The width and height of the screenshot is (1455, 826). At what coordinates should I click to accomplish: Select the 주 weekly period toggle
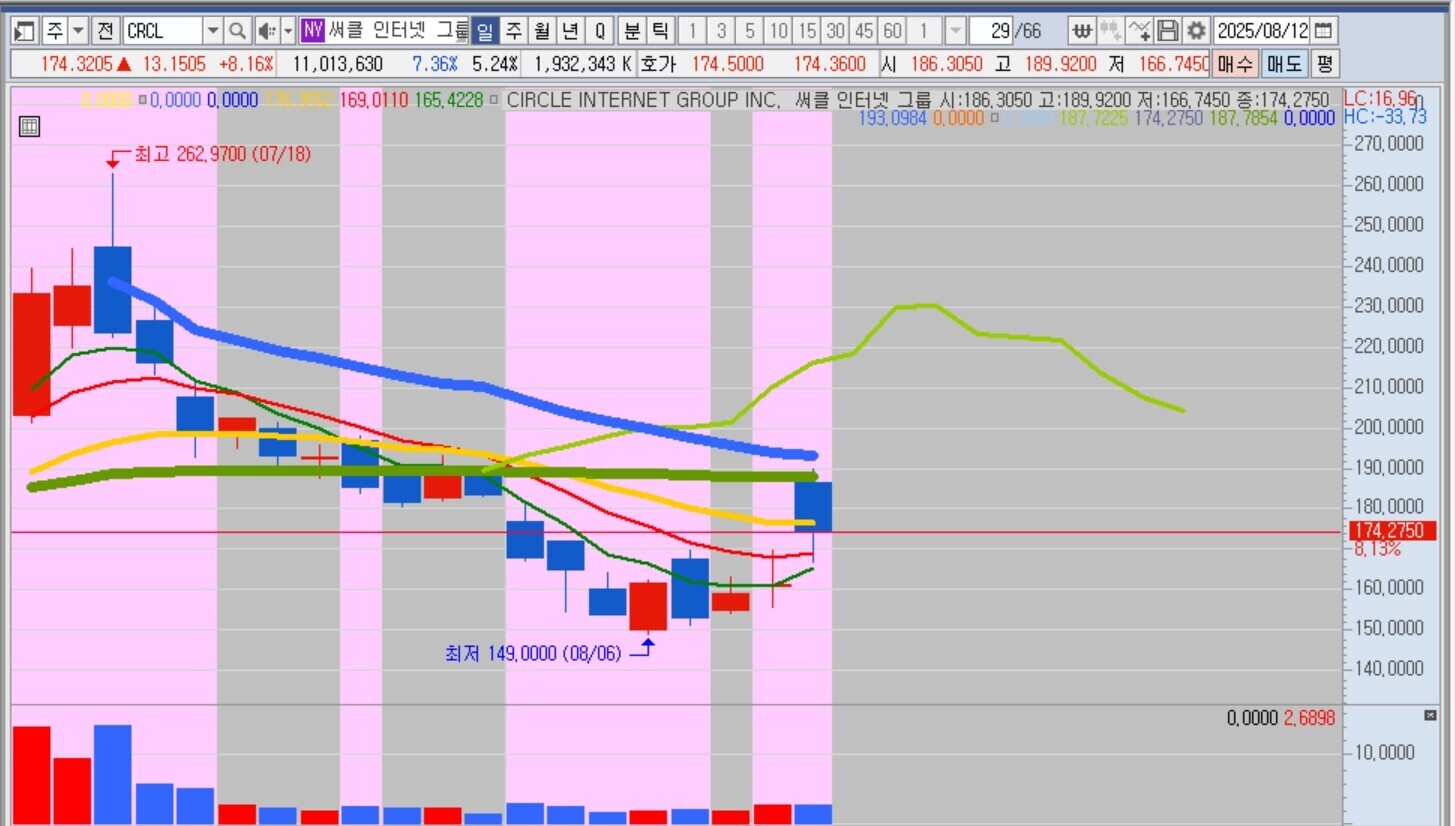point(513,31)
